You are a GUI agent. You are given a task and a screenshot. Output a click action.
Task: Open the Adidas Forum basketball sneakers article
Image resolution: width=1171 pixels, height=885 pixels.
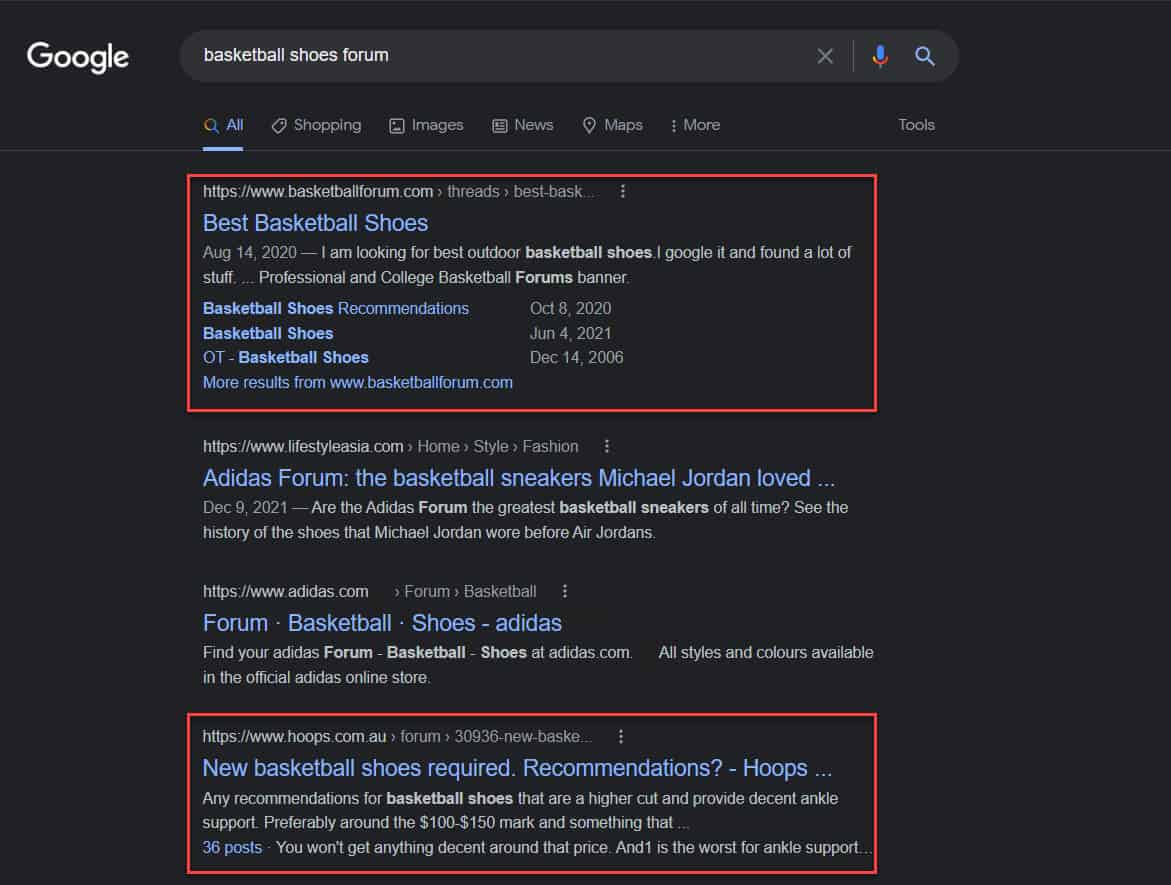pyautogui.click(x=518, y=478)
